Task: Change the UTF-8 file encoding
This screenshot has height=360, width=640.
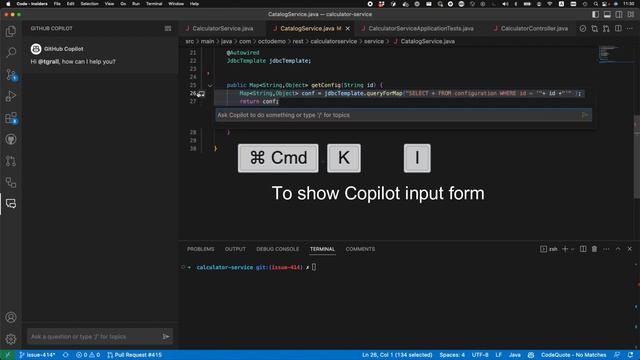Action: [480, 355]
